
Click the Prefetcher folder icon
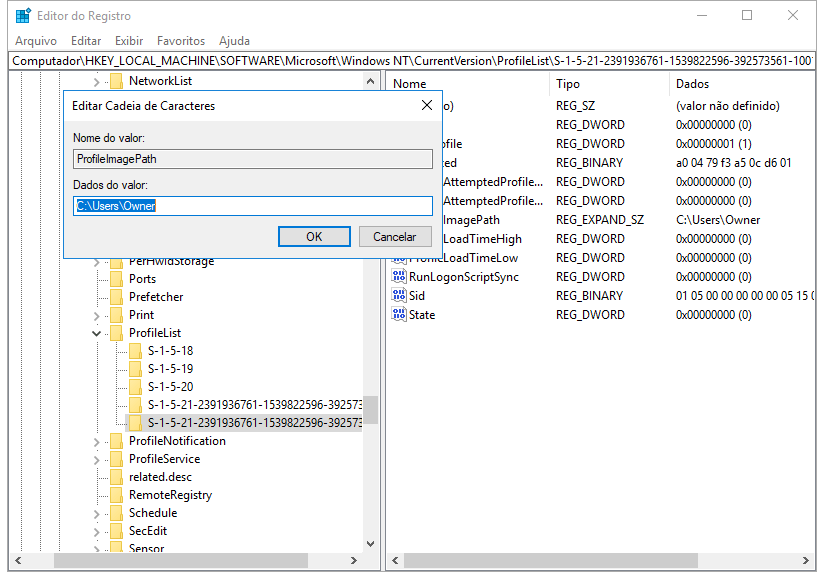click(117, 297)
